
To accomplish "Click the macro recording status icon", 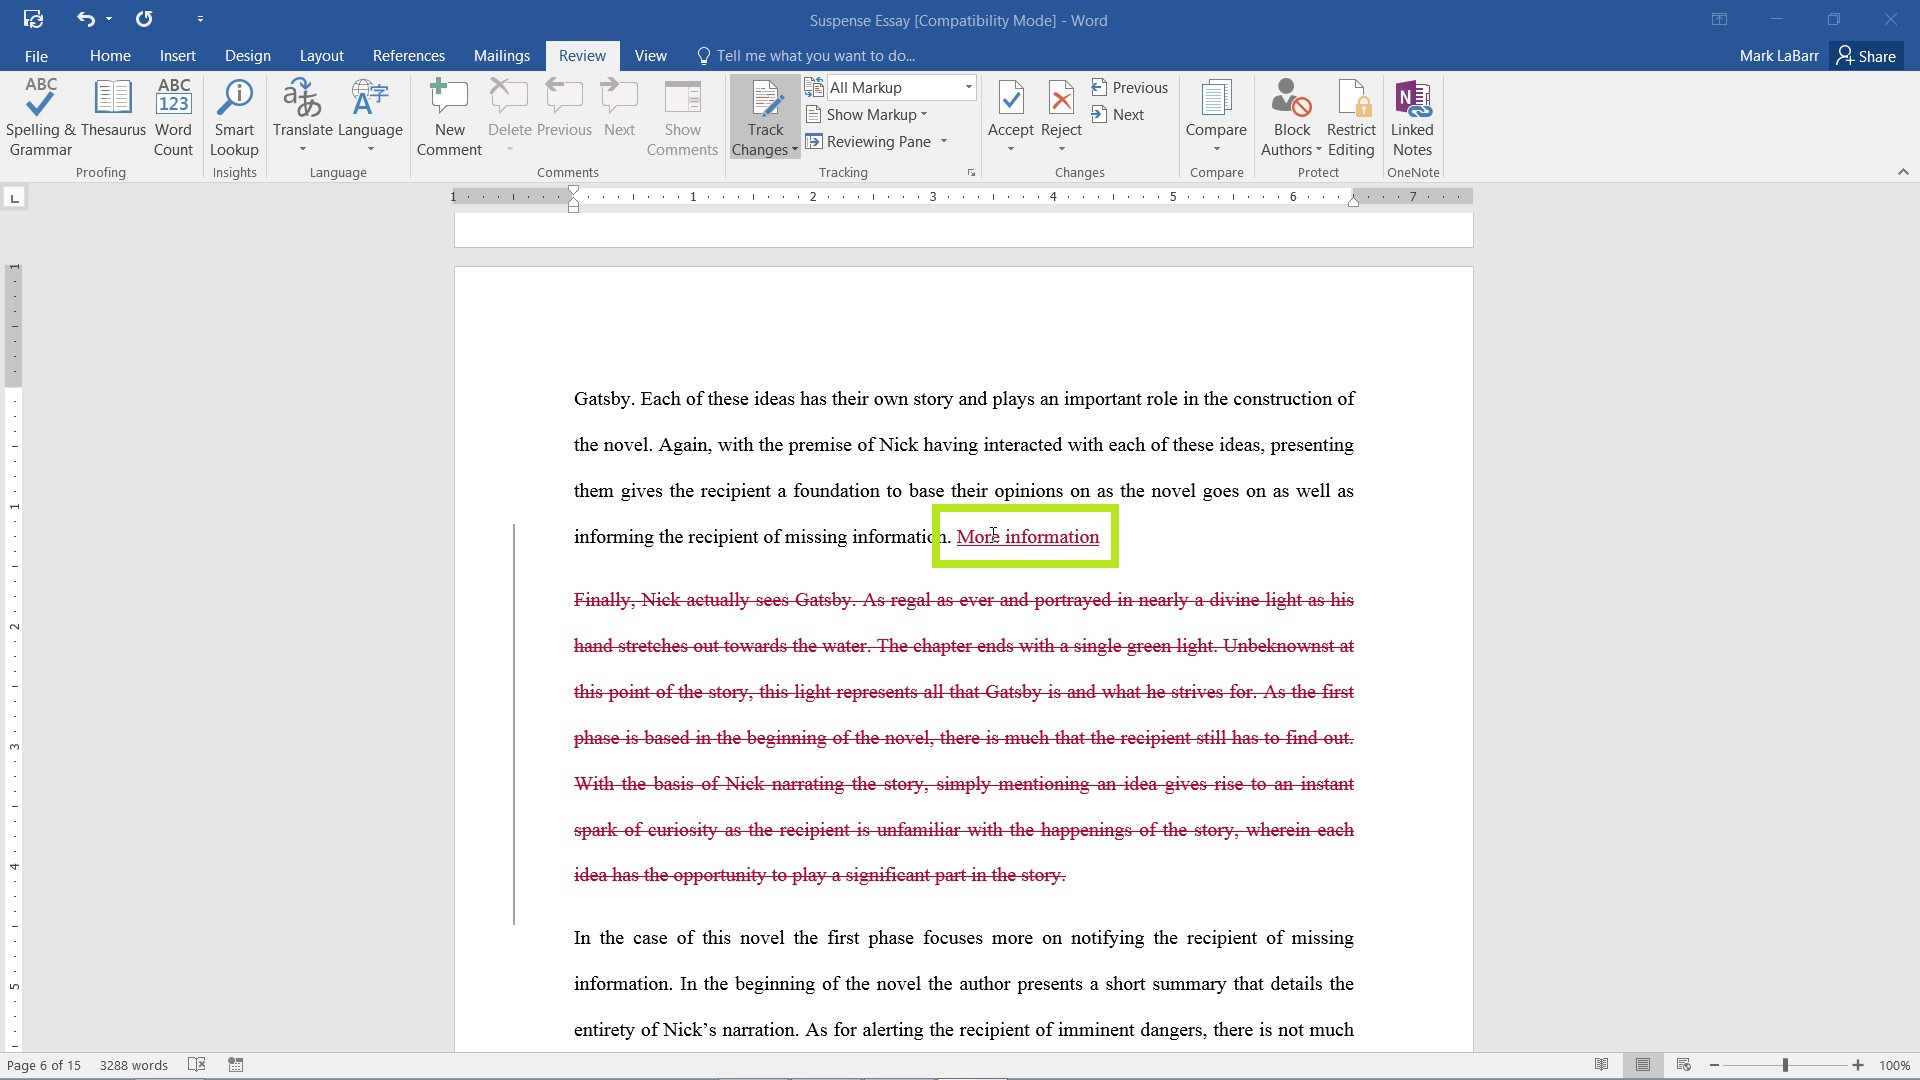I will click(236, 1065).
